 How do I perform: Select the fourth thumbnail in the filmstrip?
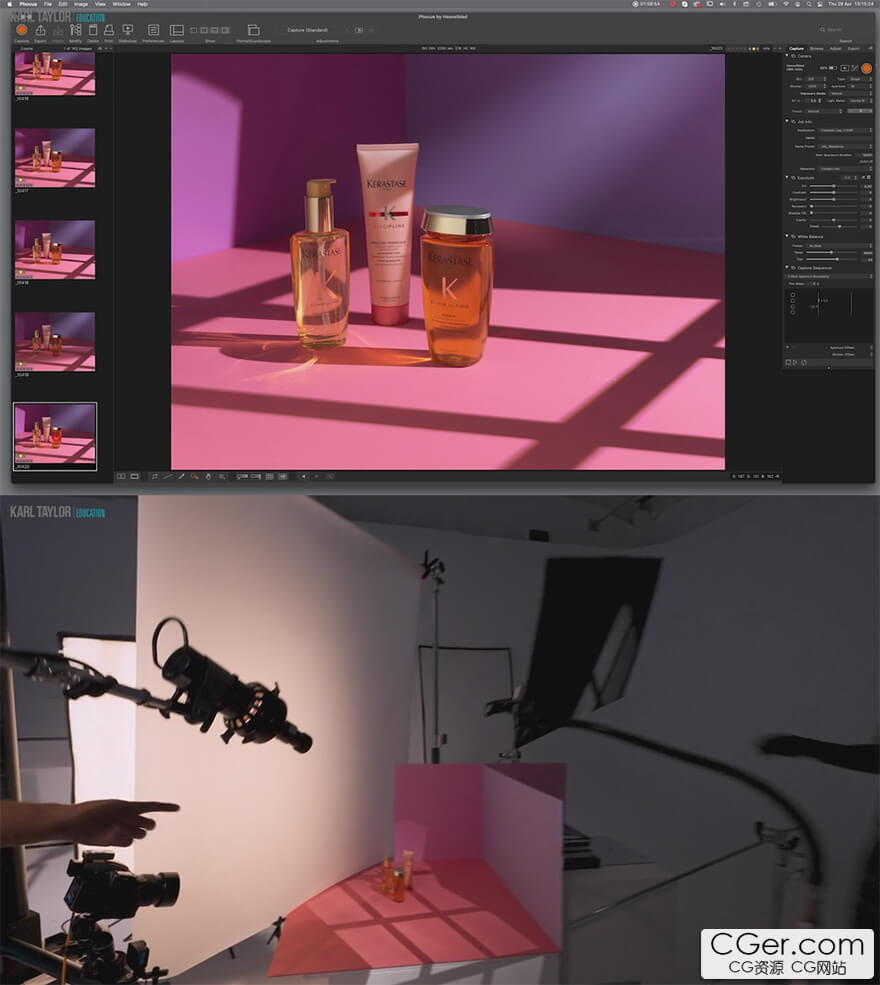55,342
